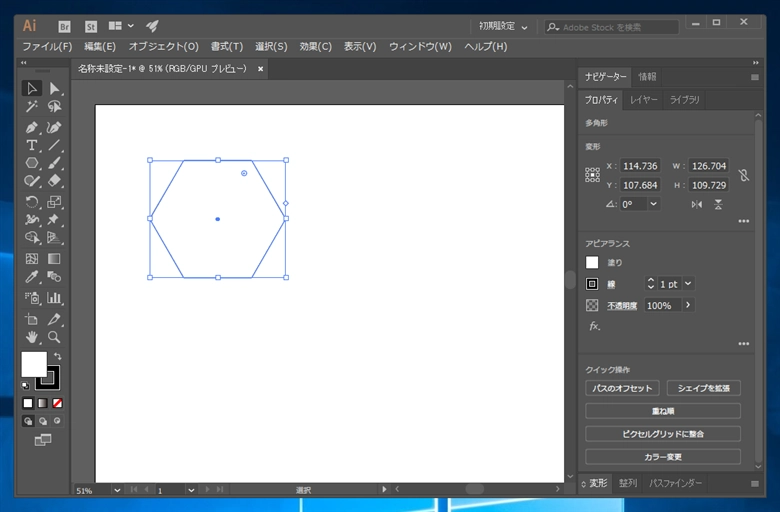Select the Polygon shape tool
Viewport: 780px width, 512px height.
click(x=32, y=163)
